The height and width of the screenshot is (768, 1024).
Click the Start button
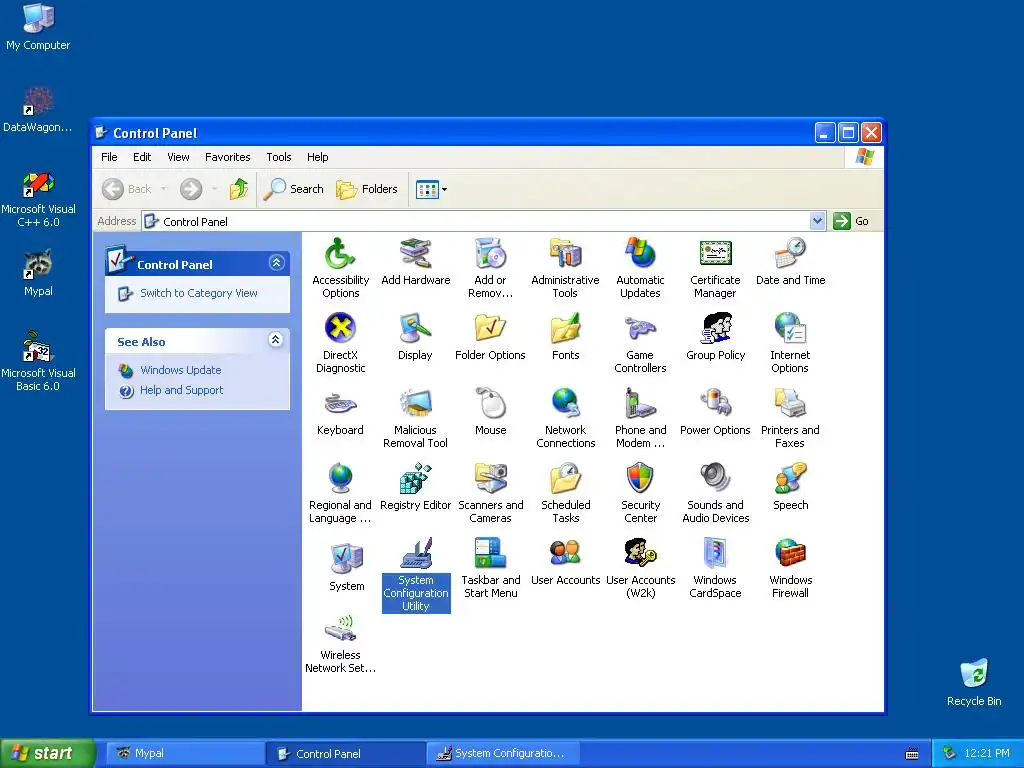click(48, 753)
